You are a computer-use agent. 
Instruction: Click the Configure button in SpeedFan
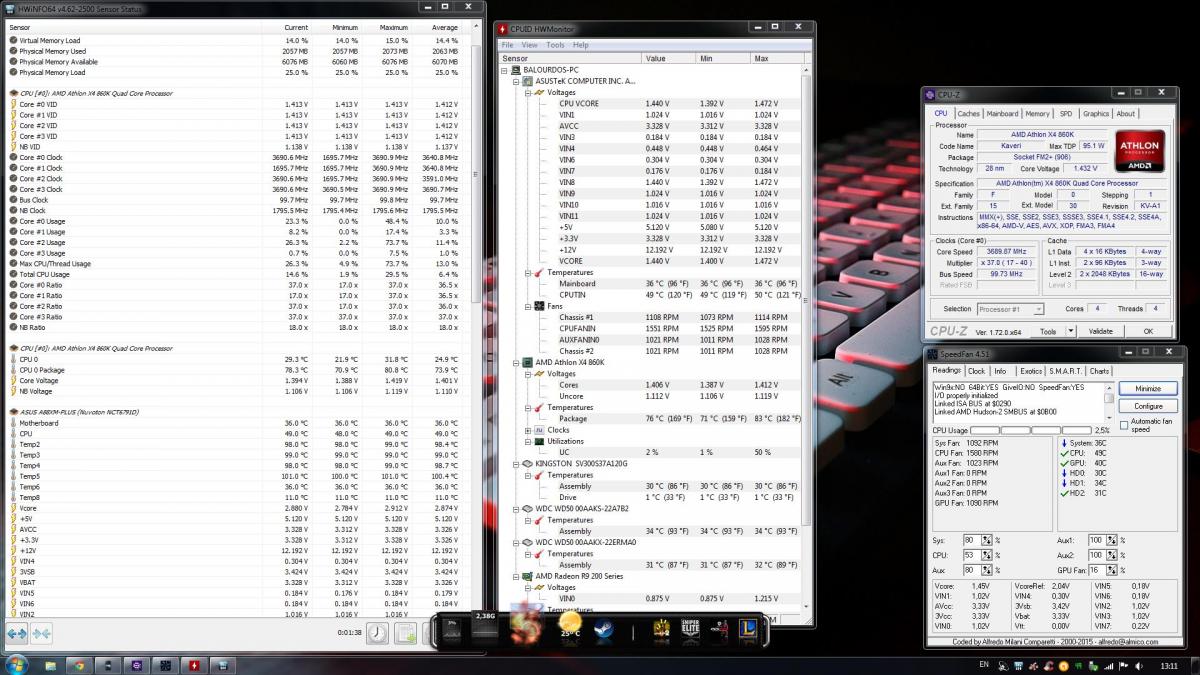point(1148,406)
